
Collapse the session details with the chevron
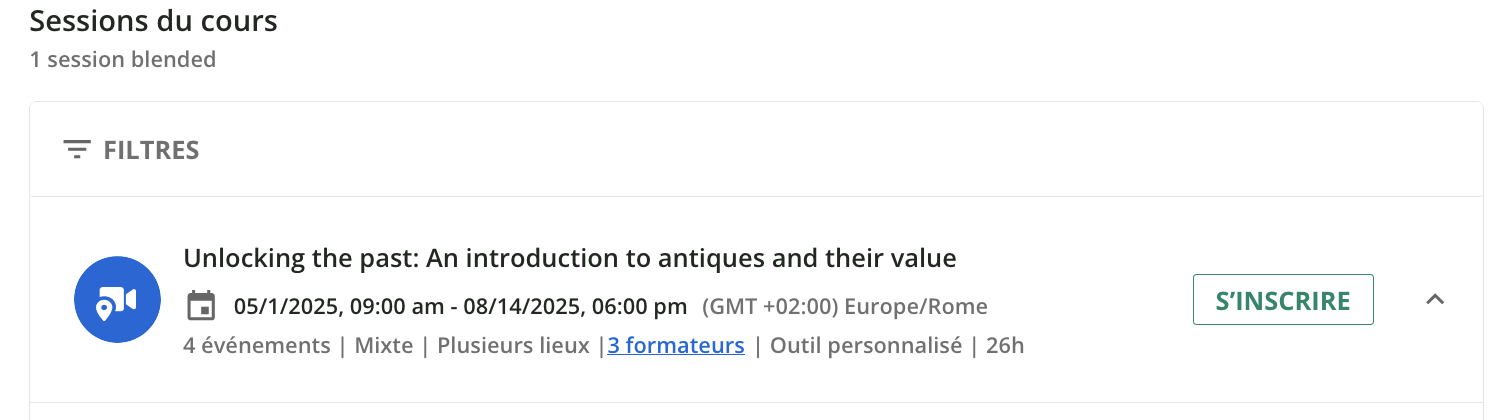(1435, 299)
